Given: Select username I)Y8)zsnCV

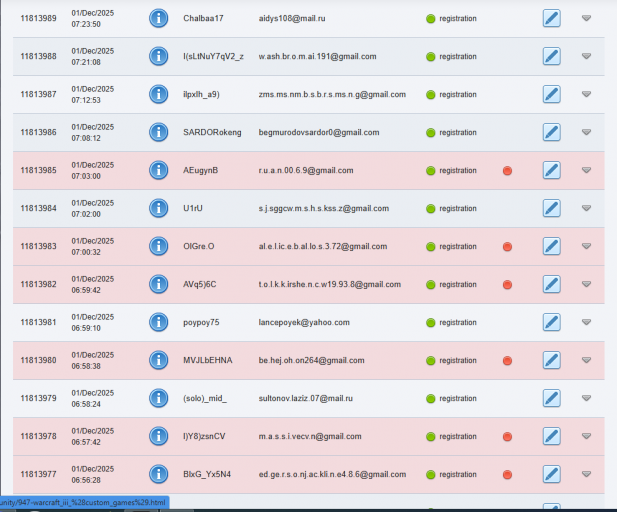Looking at the screenshot, I should click(204, 436).
